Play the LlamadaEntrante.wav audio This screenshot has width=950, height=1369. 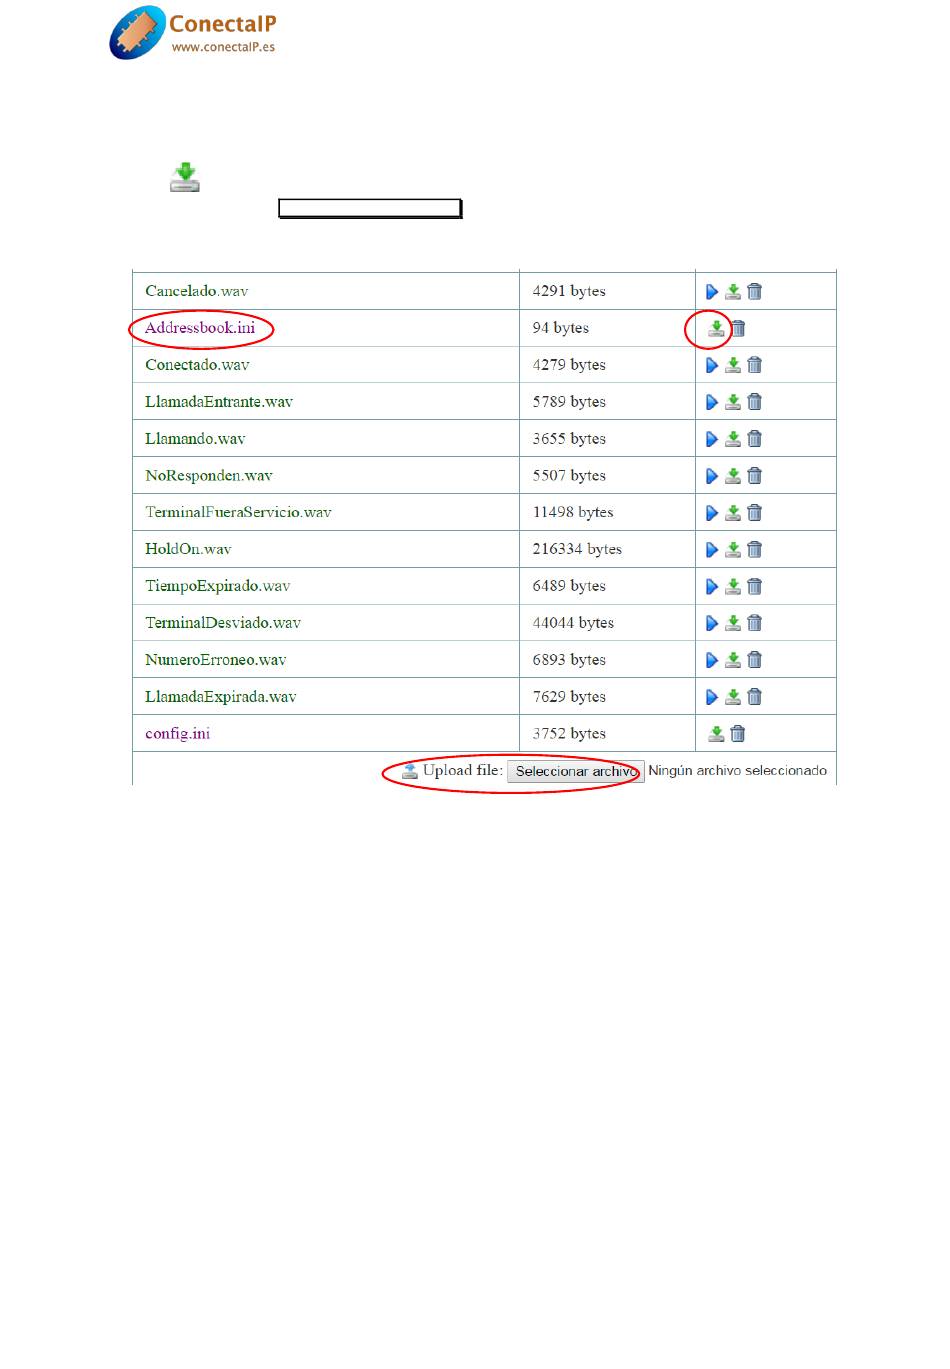pyautogui.click(x=712, y=402)
